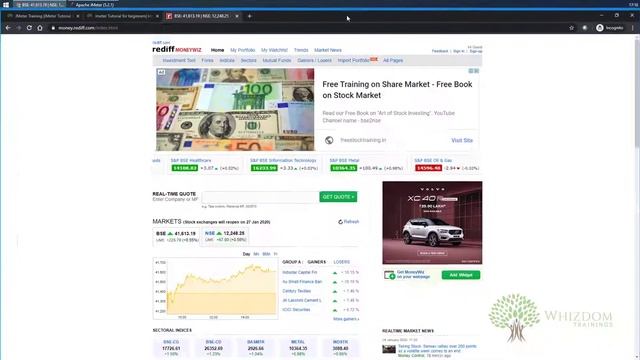Click the currency banknotes ad image
Viewport: 640px width, 360px height.
pyautogui.click(x=235, y=109)
